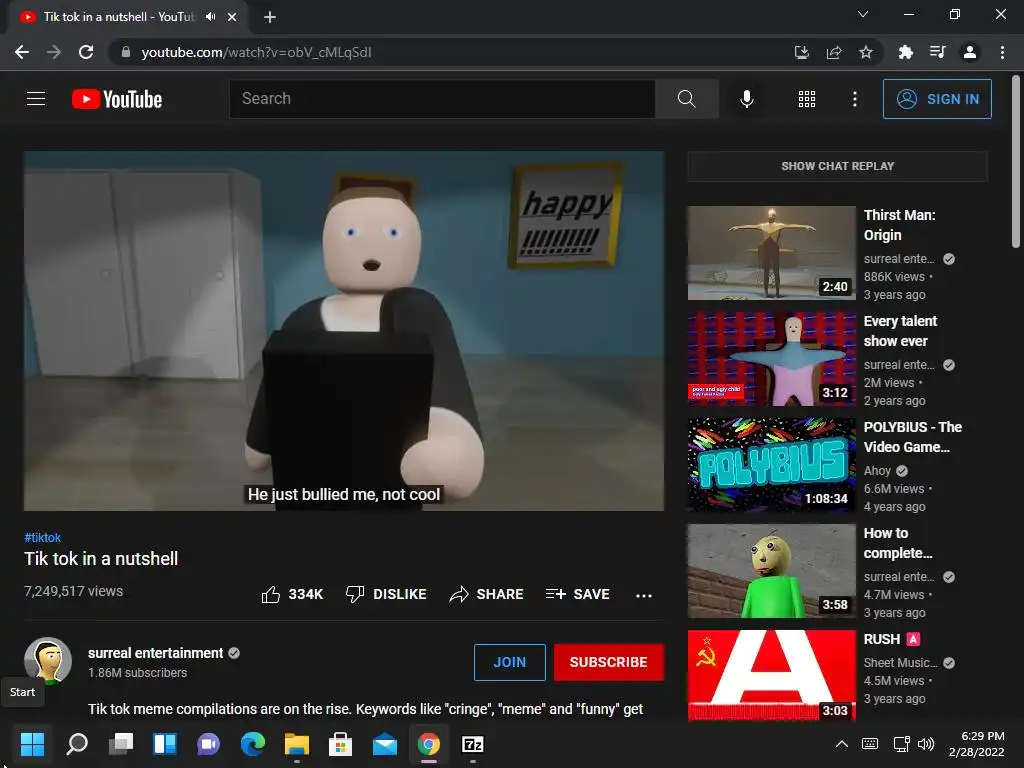This screenshot has width=1024, height=768.
Task: Click the page vertical scrollbar
Action: (1016, 163)
